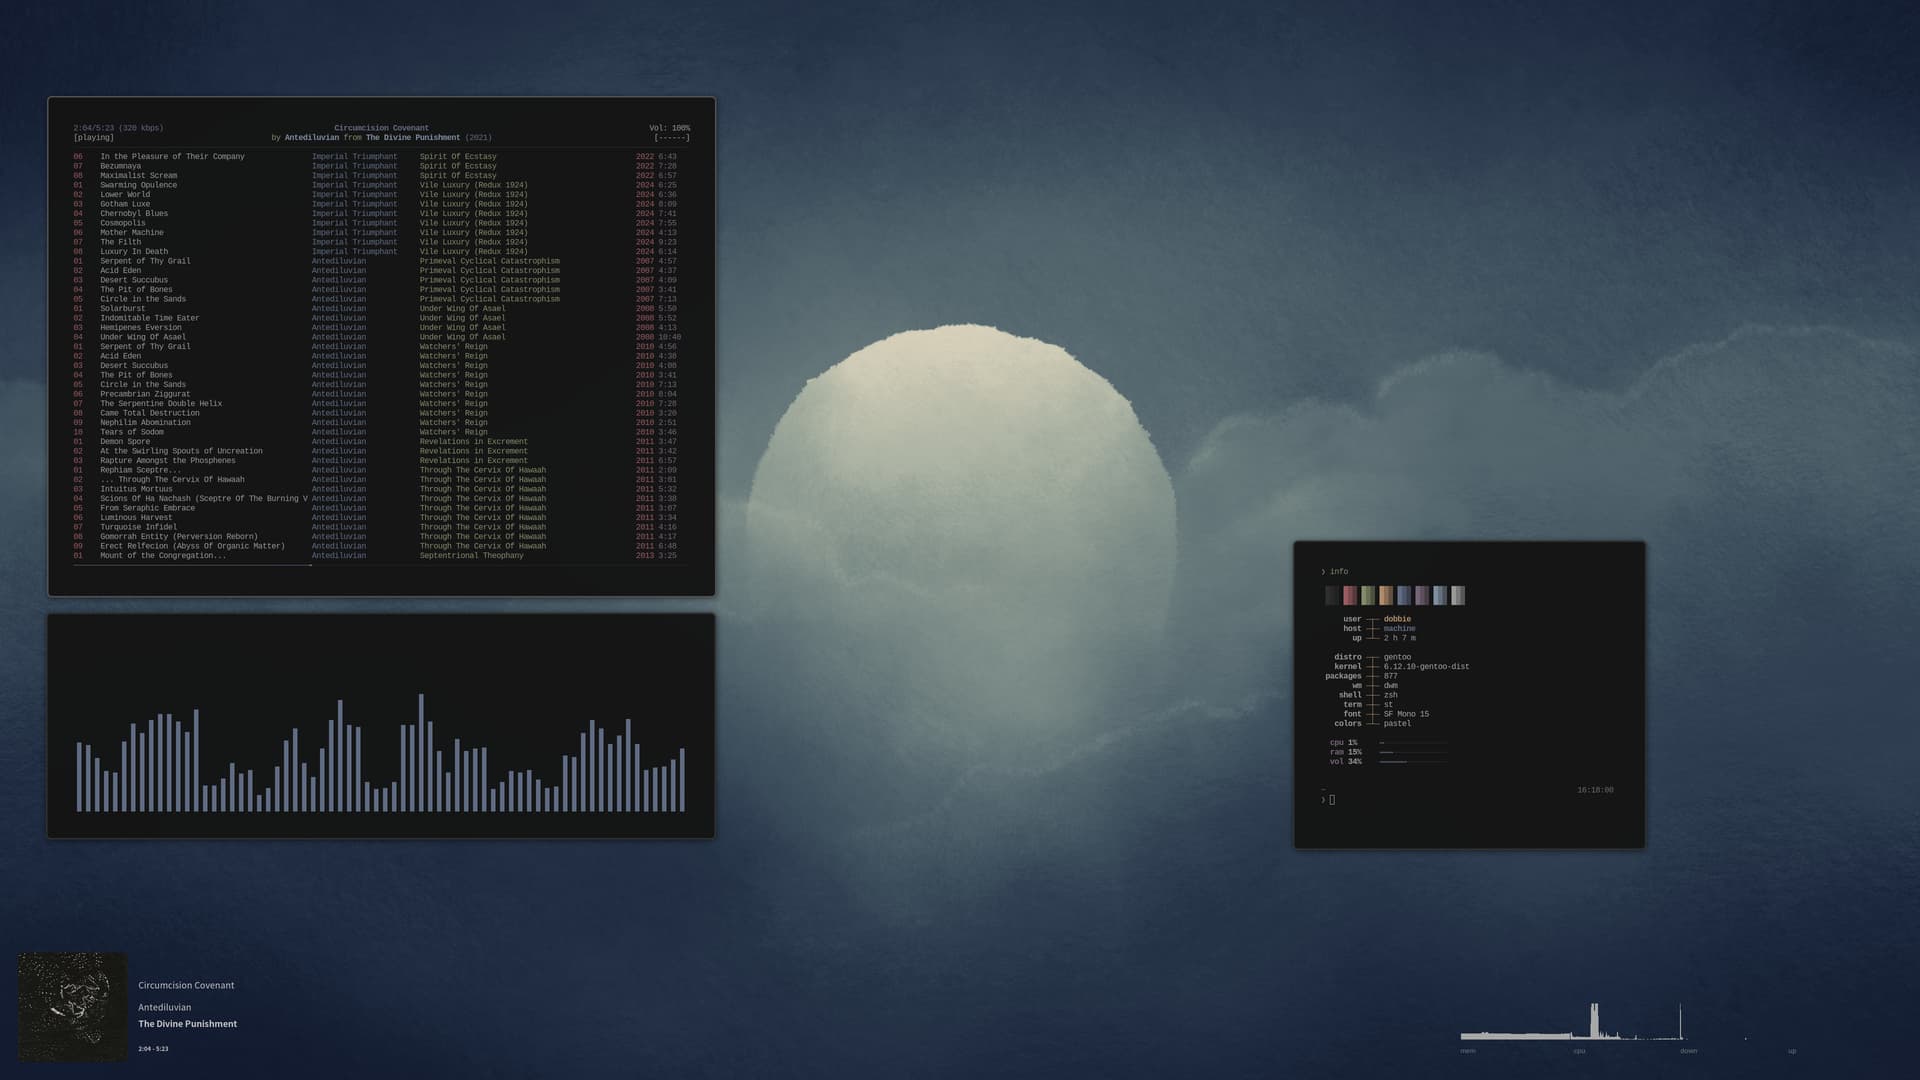Select the 'Chernobyl Blues' track row

pyautogui.click(x=134, y=214)
